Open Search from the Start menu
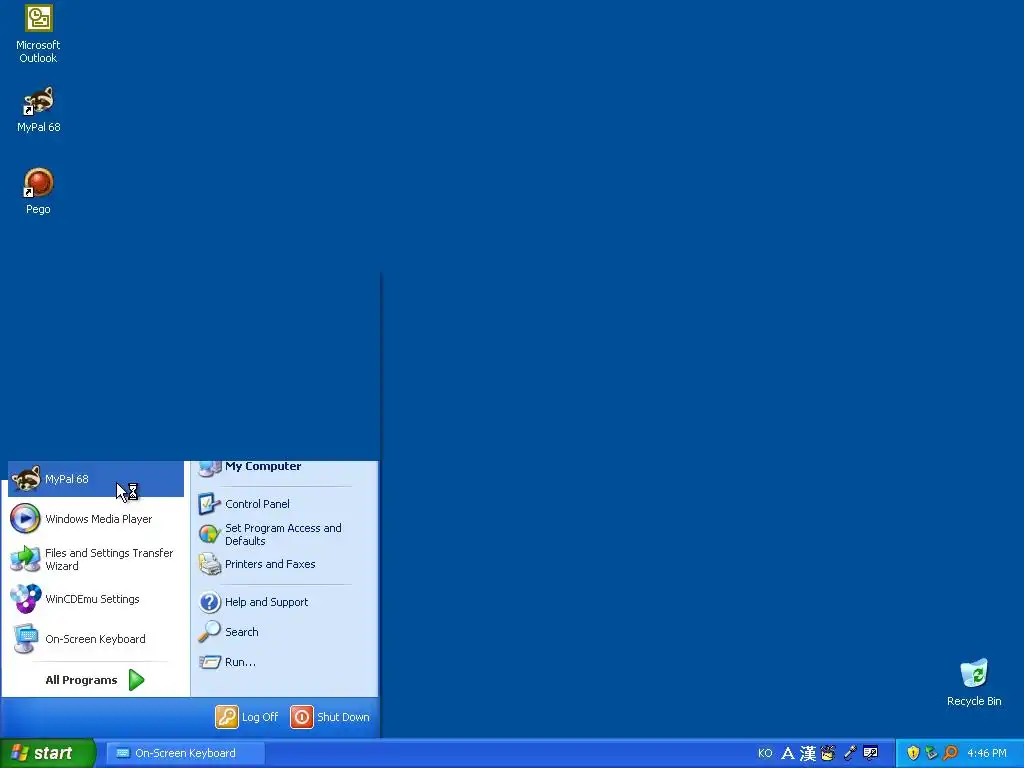Screen dimensions: 1024x768 tap(284, 632)
